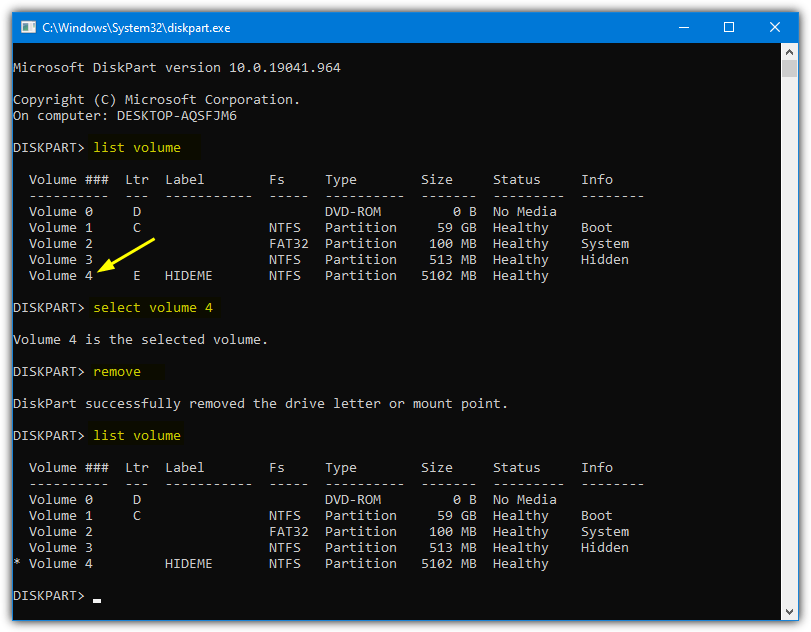Click 'System' info in first table
This screenshot has height=632, width=811.
[x=605, y=244]
